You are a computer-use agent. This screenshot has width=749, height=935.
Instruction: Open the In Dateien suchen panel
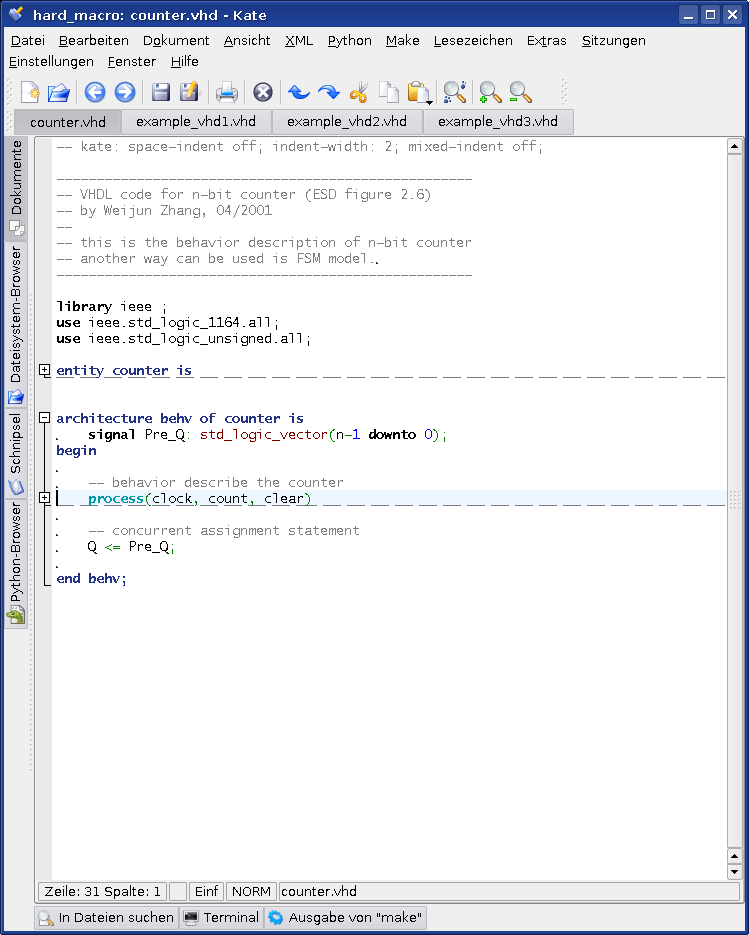click(107, 917)
